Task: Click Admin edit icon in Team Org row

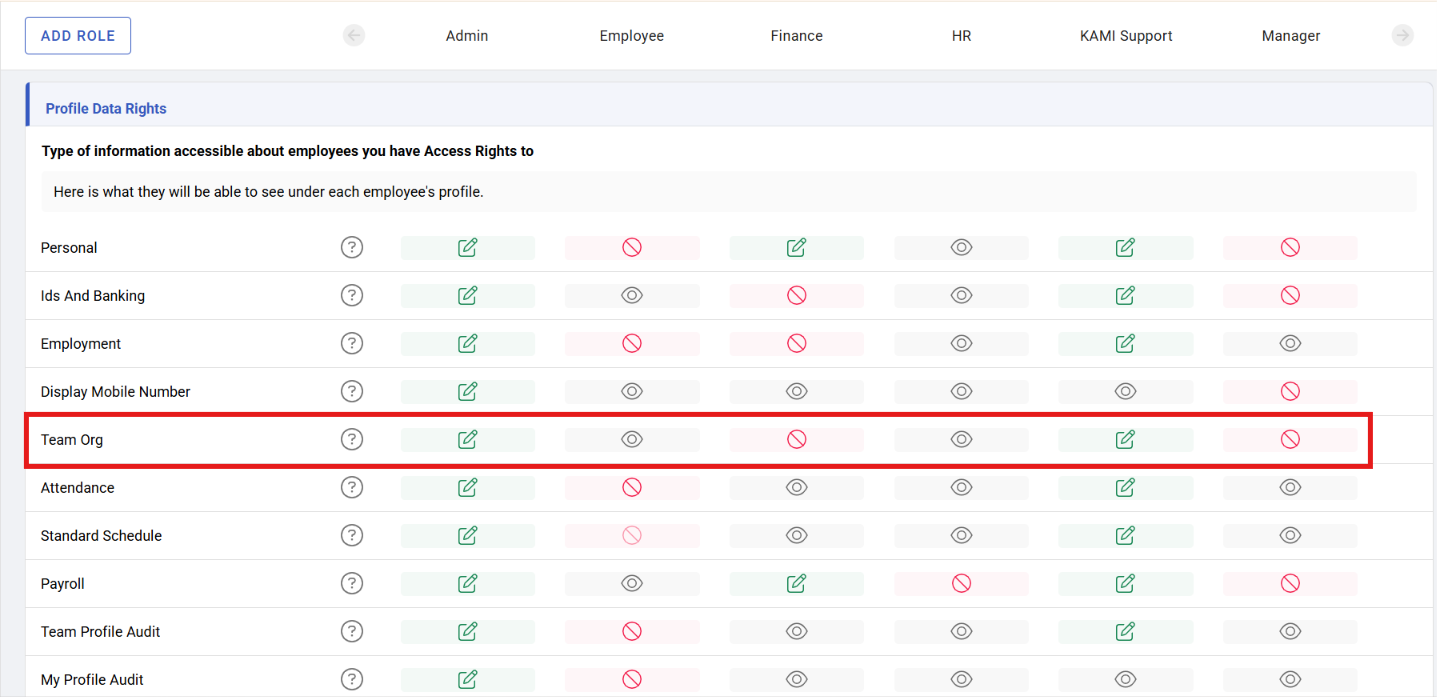Action: coord(468,439)
